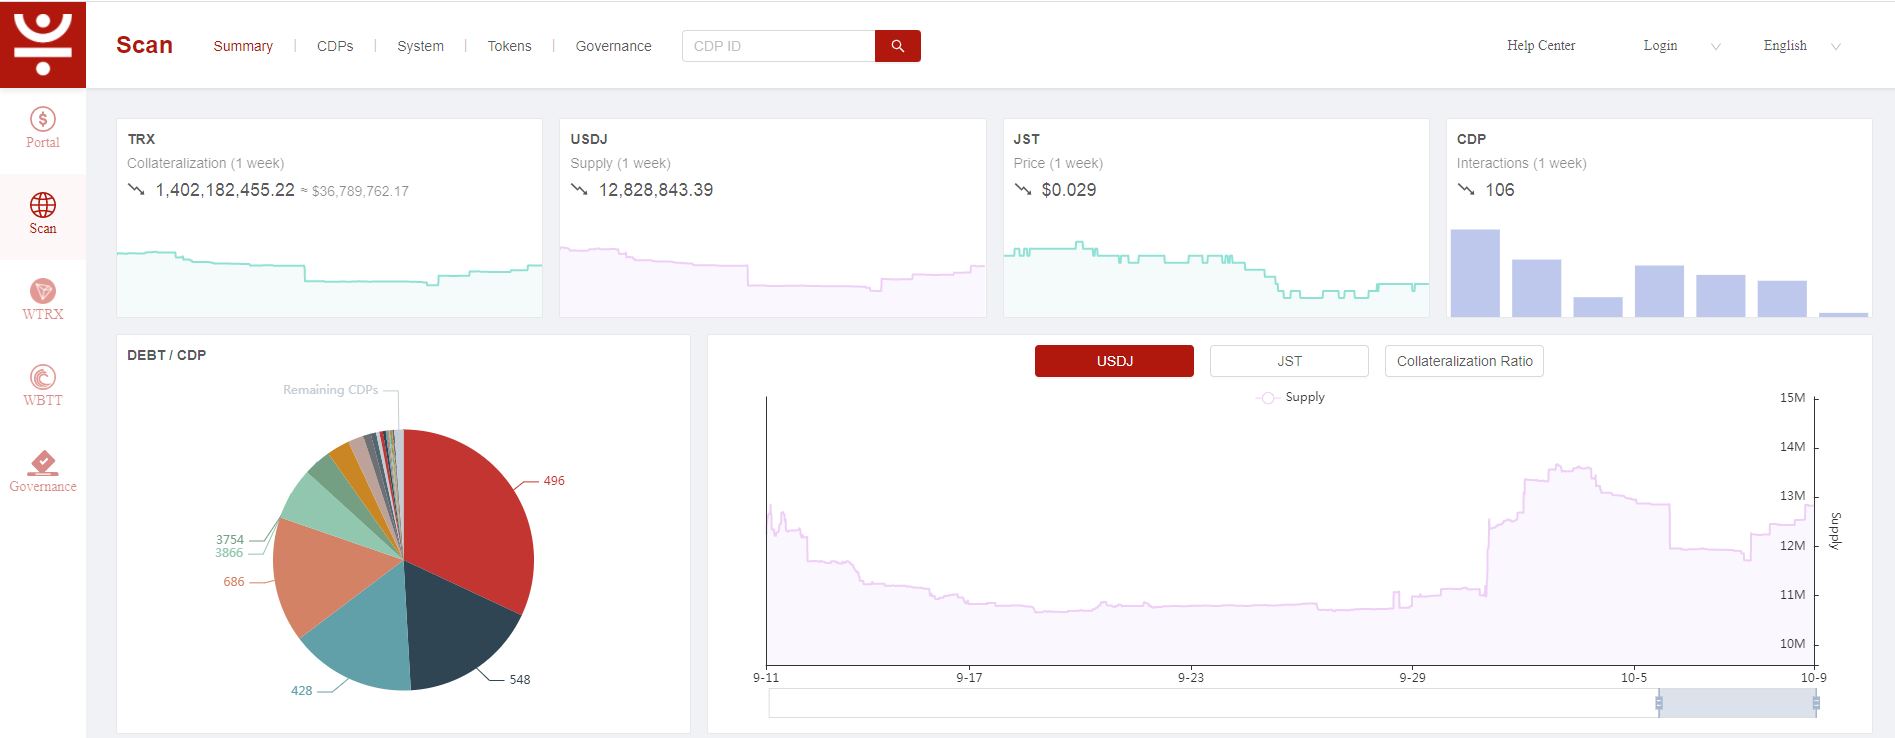
Task: Open the WTRX sidebar icon
Action: coord(43,291)
